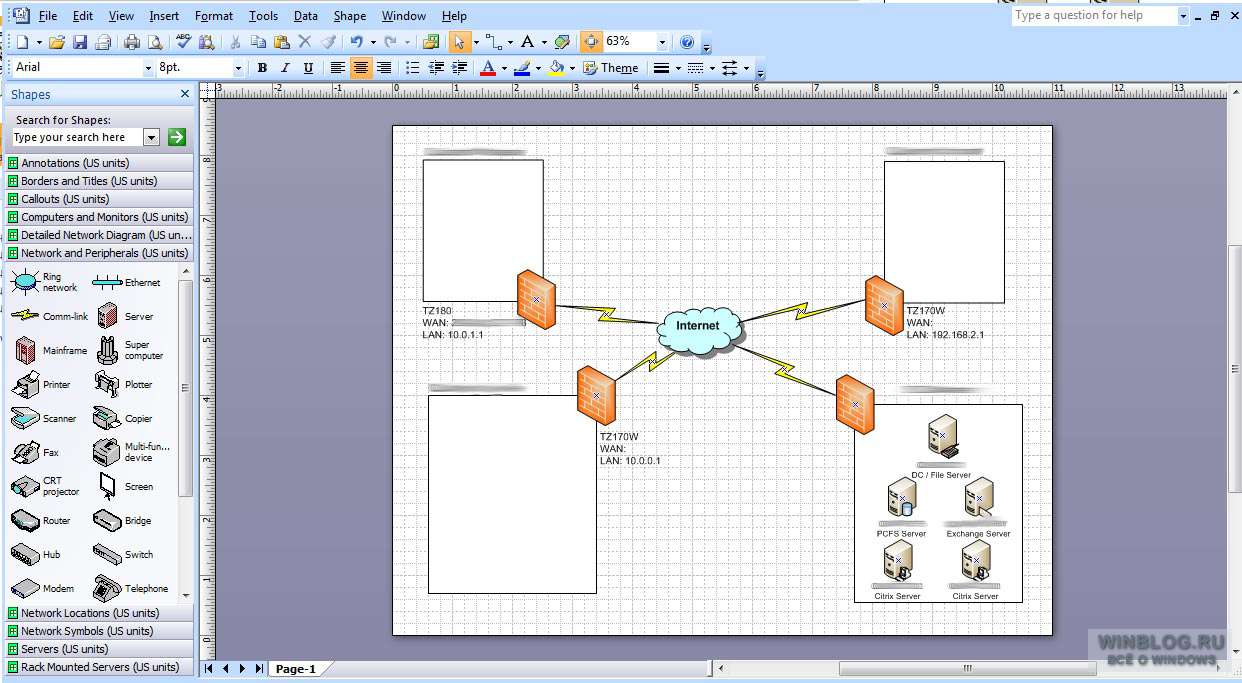1242x683 pixels.
Task: Open Print Preview
Action: [155, 42]
